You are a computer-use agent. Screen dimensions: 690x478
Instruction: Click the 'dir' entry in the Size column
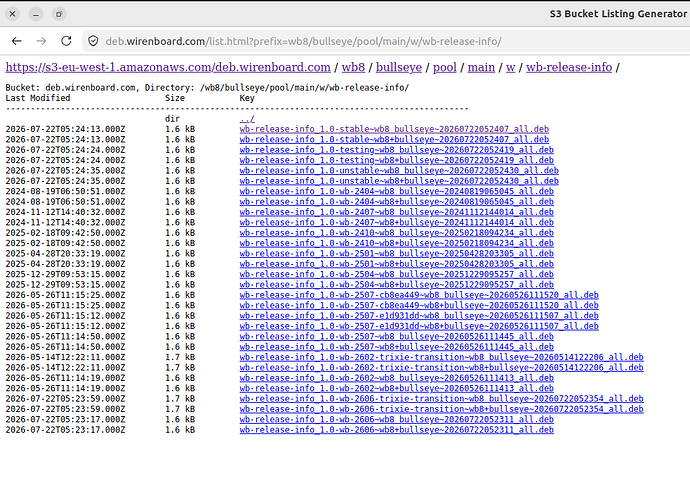pos(172,119)
